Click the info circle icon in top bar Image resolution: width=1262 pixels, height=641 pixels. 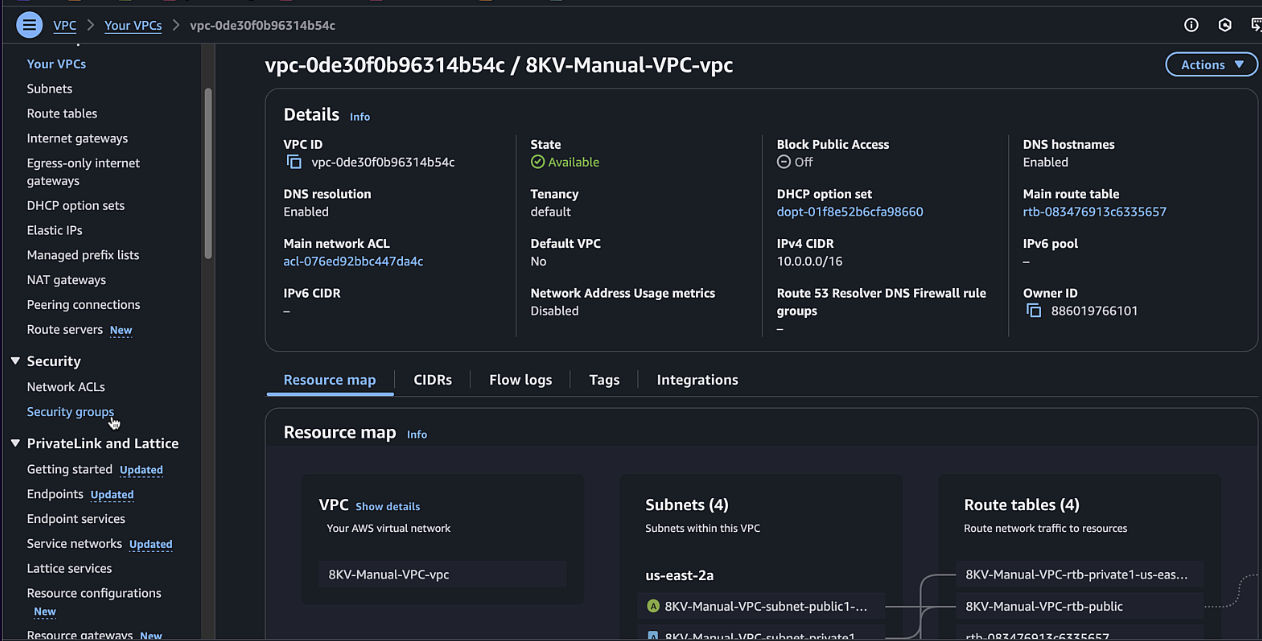(x=1191, y=25)
